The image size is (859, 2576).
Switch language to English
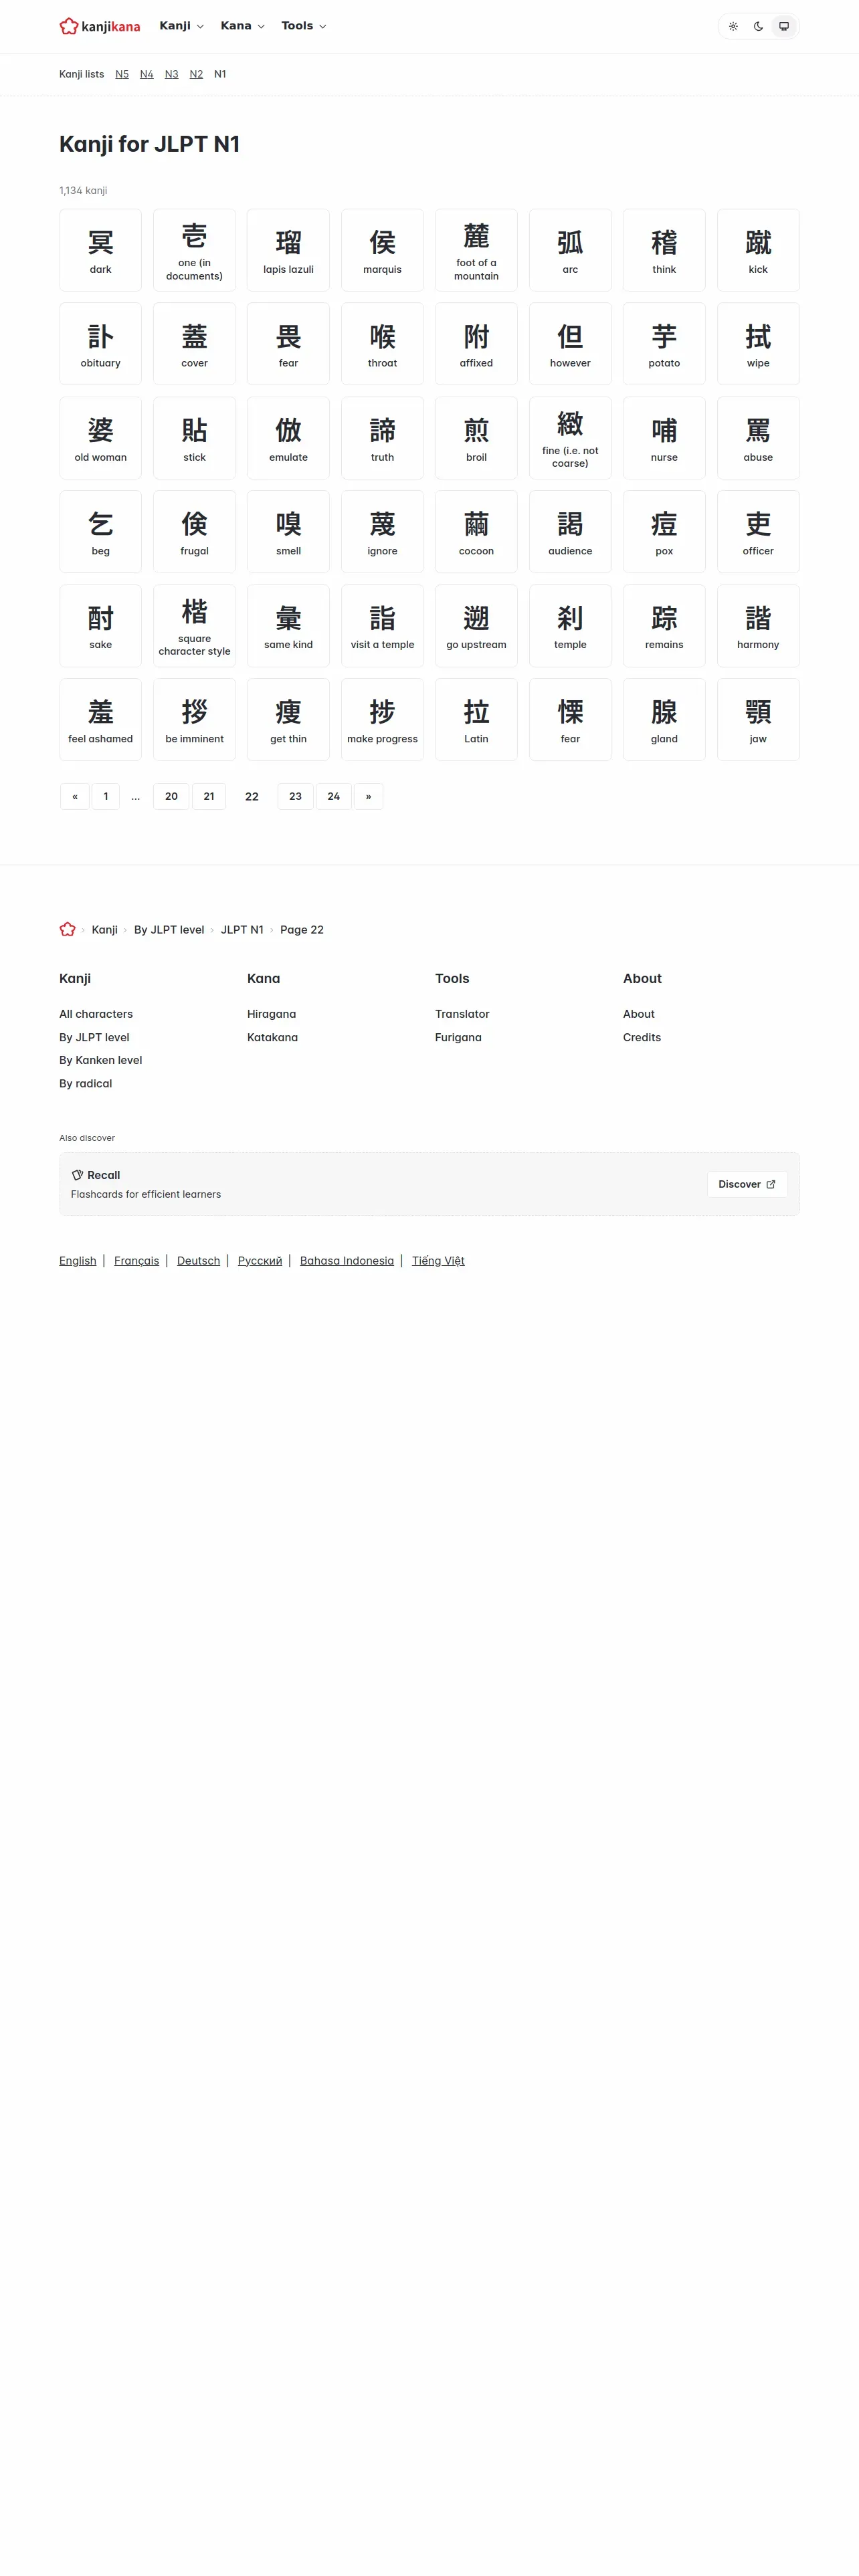[78, 1261]
